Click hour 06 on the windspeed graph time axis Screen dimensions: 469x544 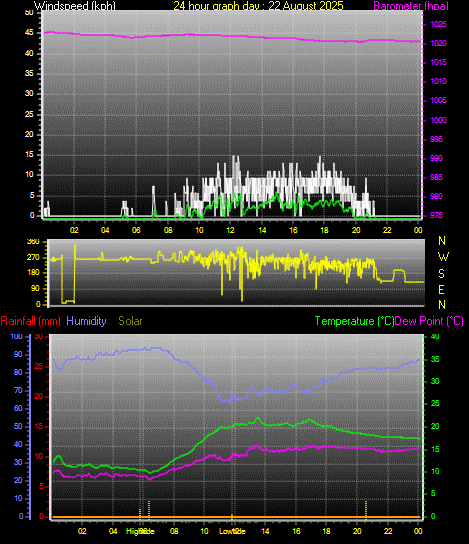click(x=136, y=230)
